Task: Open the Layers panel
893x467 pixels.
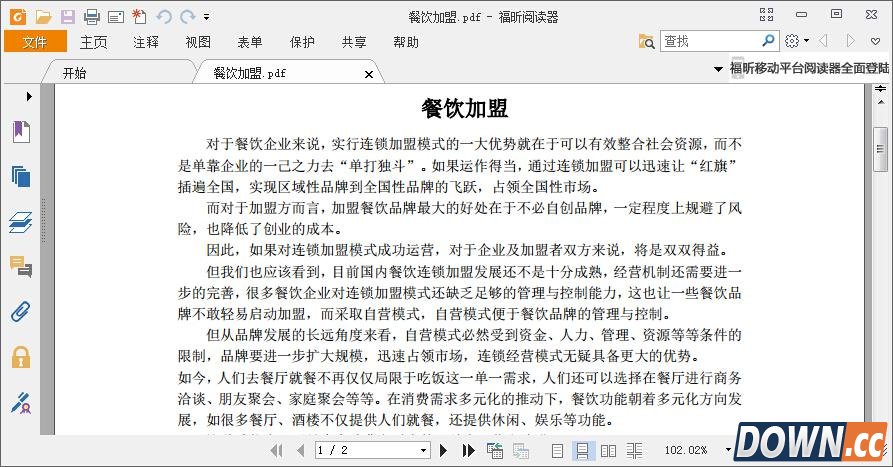Action: (x=21, y=222)
